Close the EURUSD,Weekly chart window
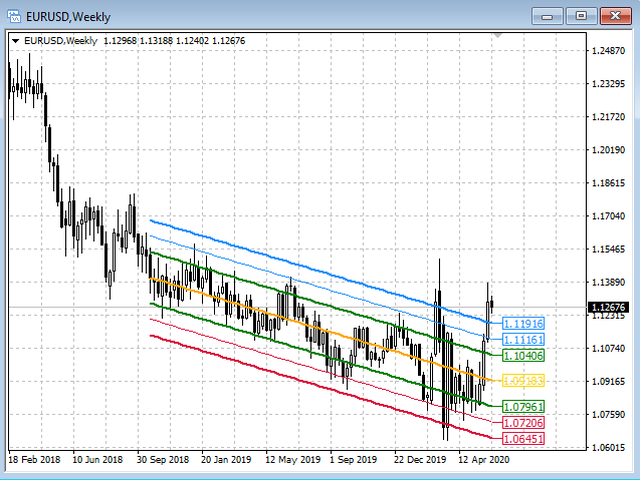Viewport: 640px width, 480px height. tap(612, 15)
